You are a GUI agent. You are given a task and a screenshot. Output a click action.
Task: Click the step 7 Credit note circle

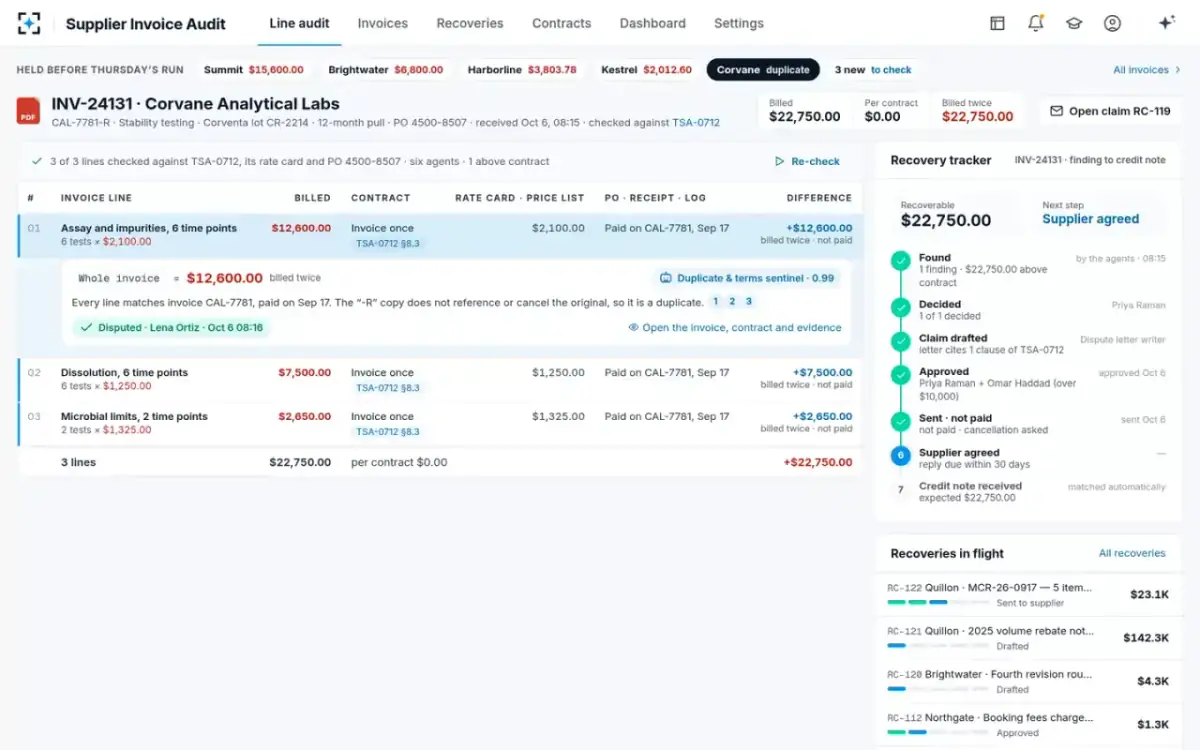901,490
